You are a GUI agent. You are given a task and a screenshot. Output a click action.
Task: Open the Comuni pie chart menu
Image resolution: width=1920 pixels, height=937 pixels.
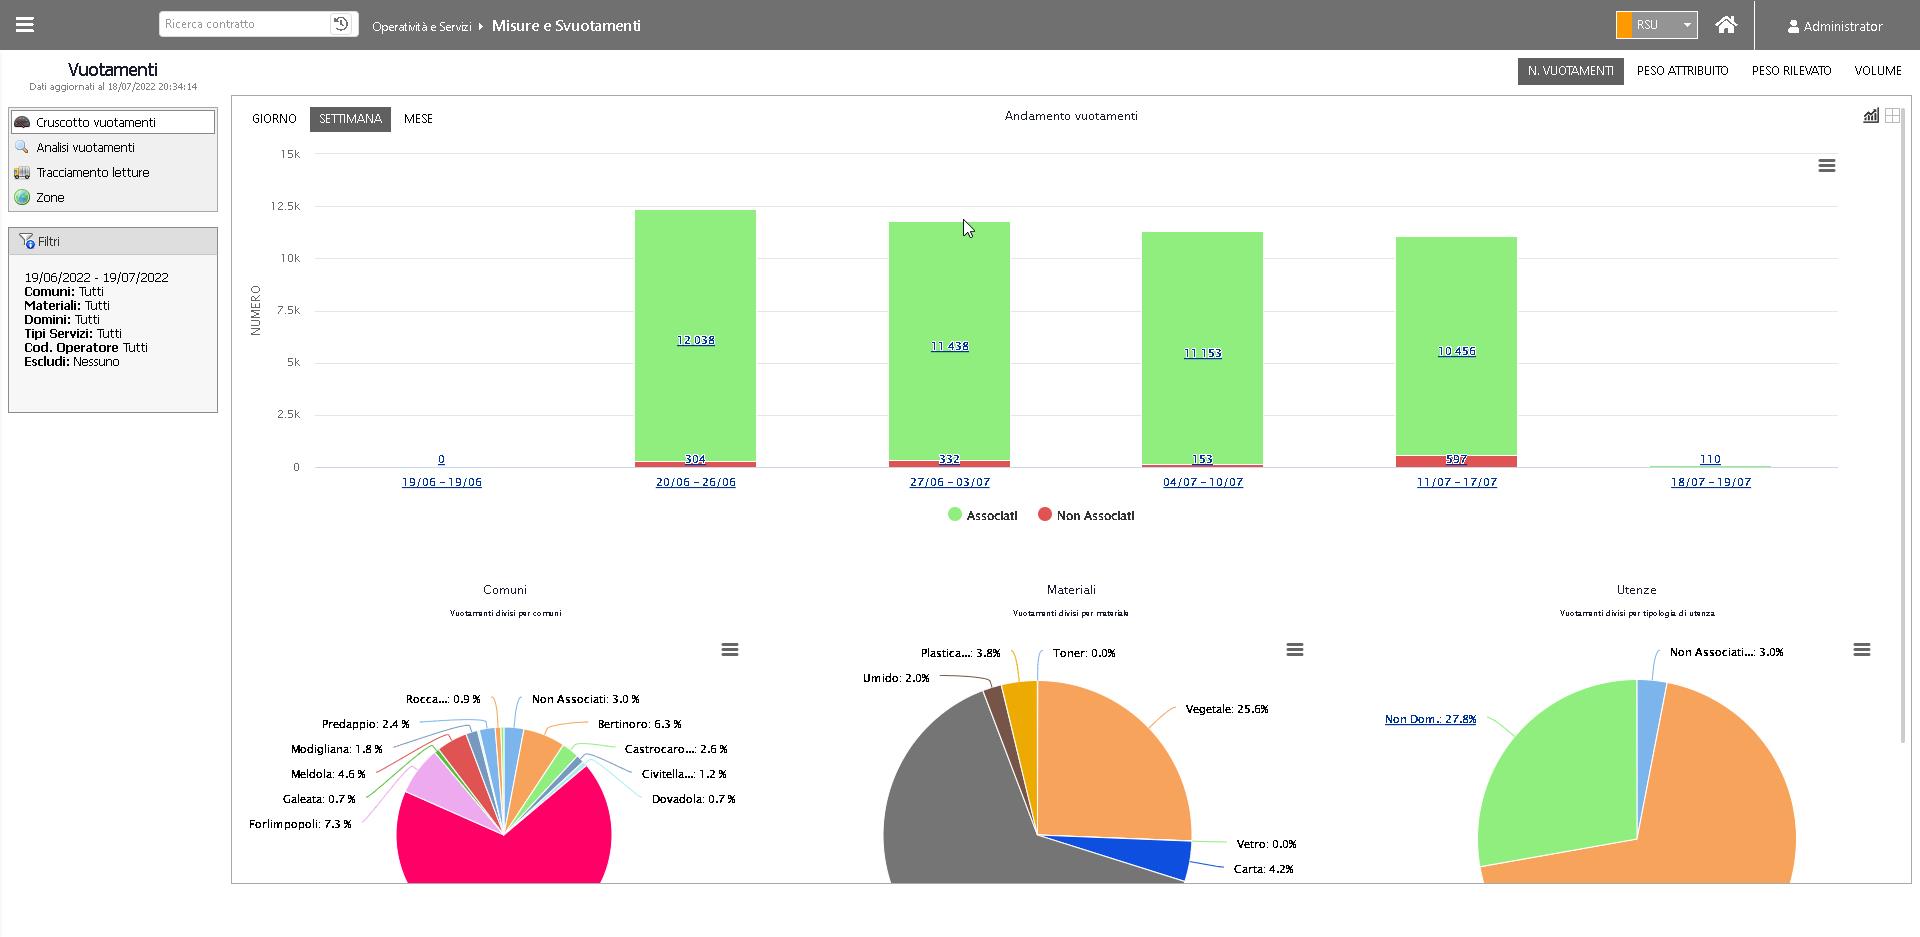[x=730, y=650]
